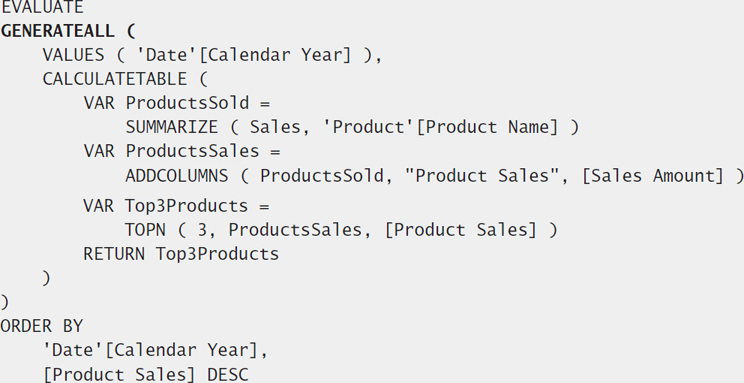The height and width of the screenshot is (383, 744).
Task: Click the TOPN function name
Action: click(145, 230)
